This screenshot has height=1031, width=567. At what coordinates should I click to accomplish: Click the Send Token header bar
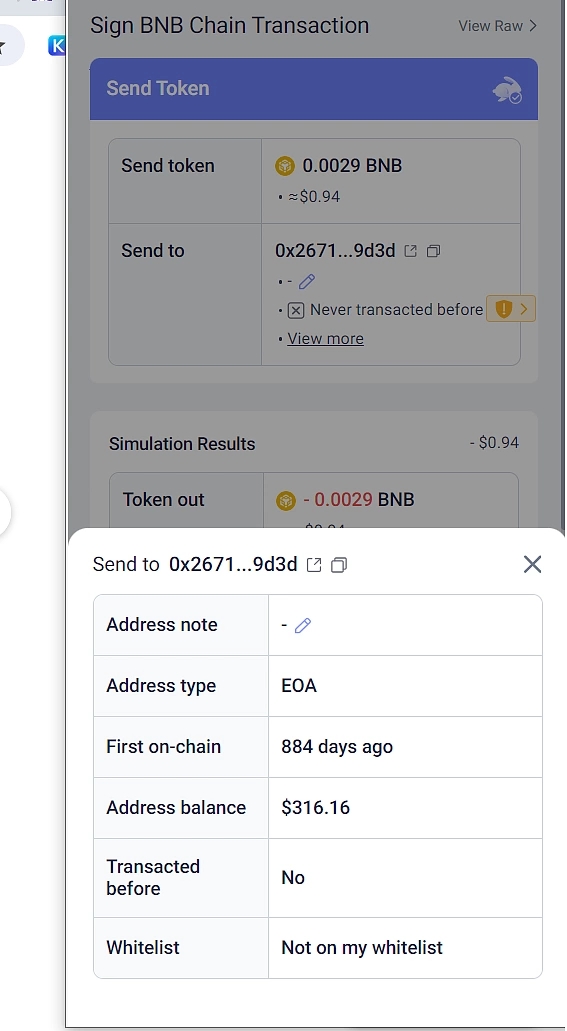[314, 89]
